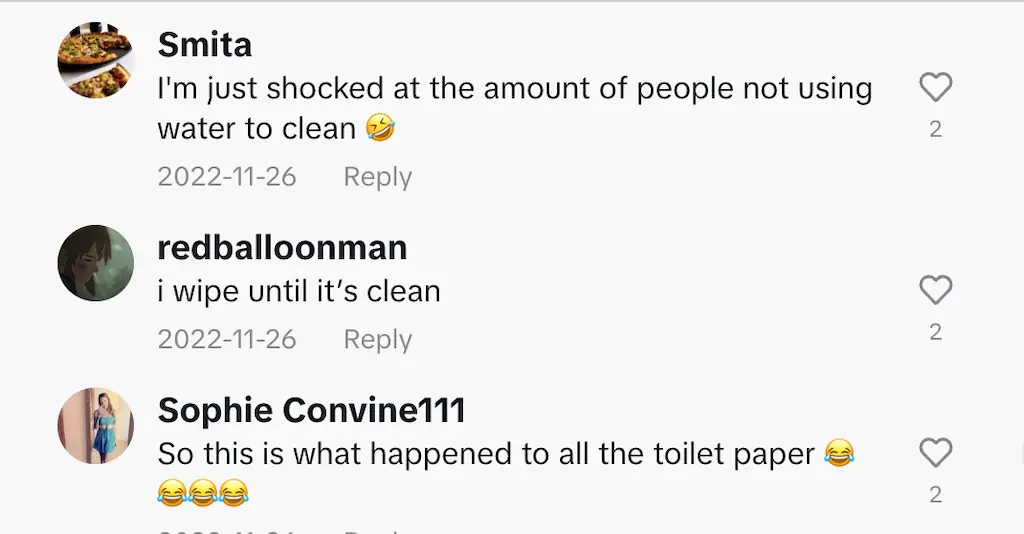Click the 2022-11-26 timestamp under Smita's comment
The height and width of the screenshot is (534, 1024).
(x=227, y=177)
